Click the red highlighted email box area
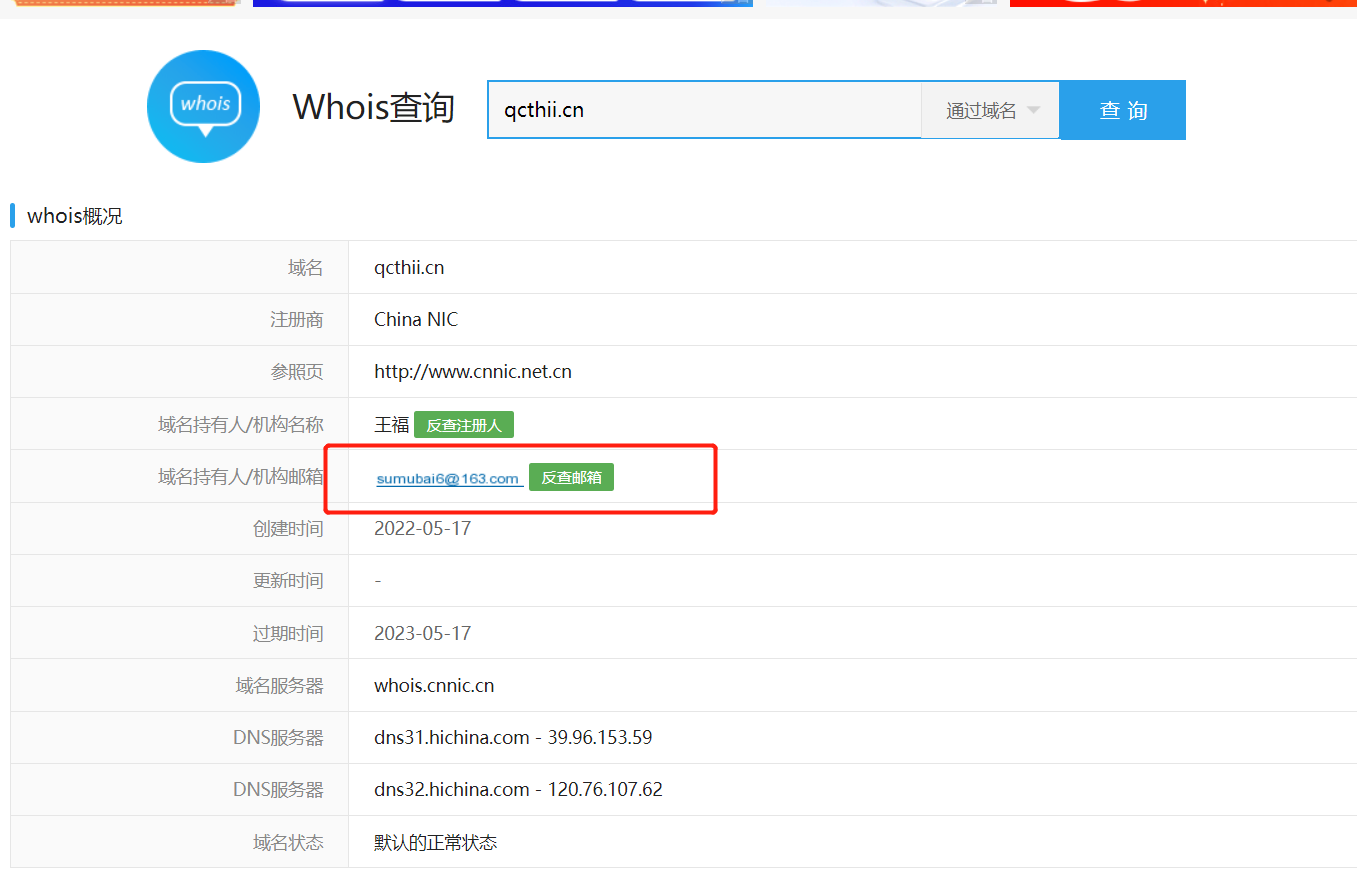 click(520, 477)
